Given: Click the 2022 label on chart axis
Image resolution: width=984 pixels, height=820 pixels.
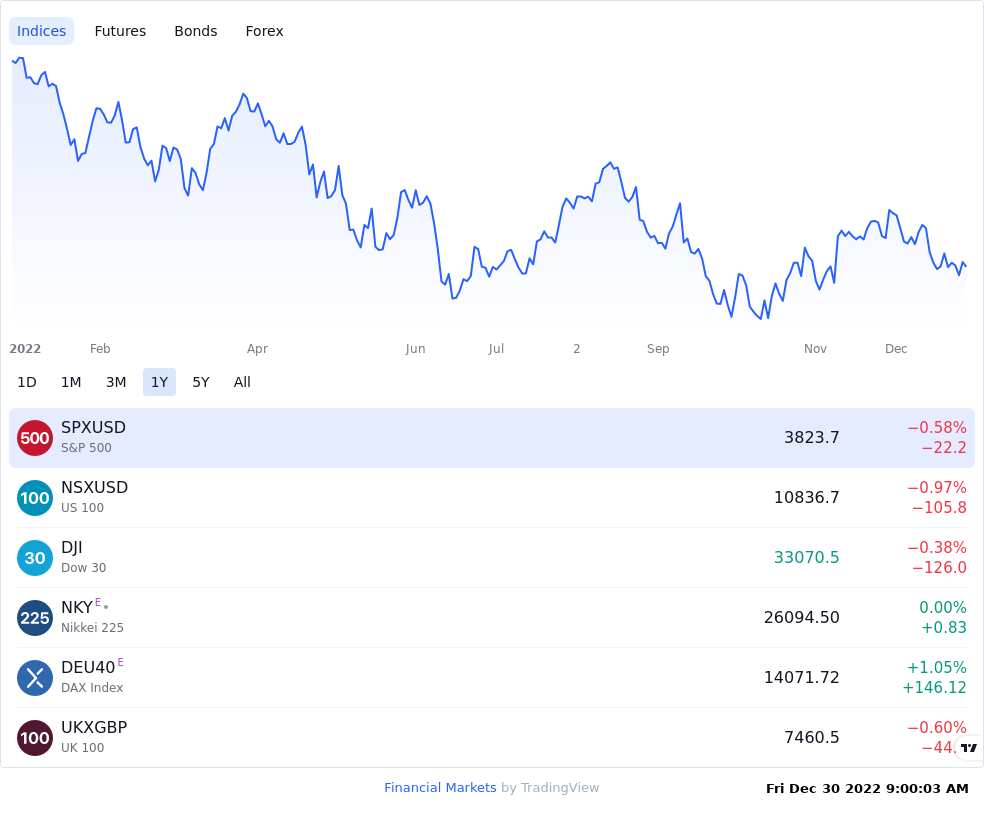Looking at the screenshot, I should coord(25,349).
